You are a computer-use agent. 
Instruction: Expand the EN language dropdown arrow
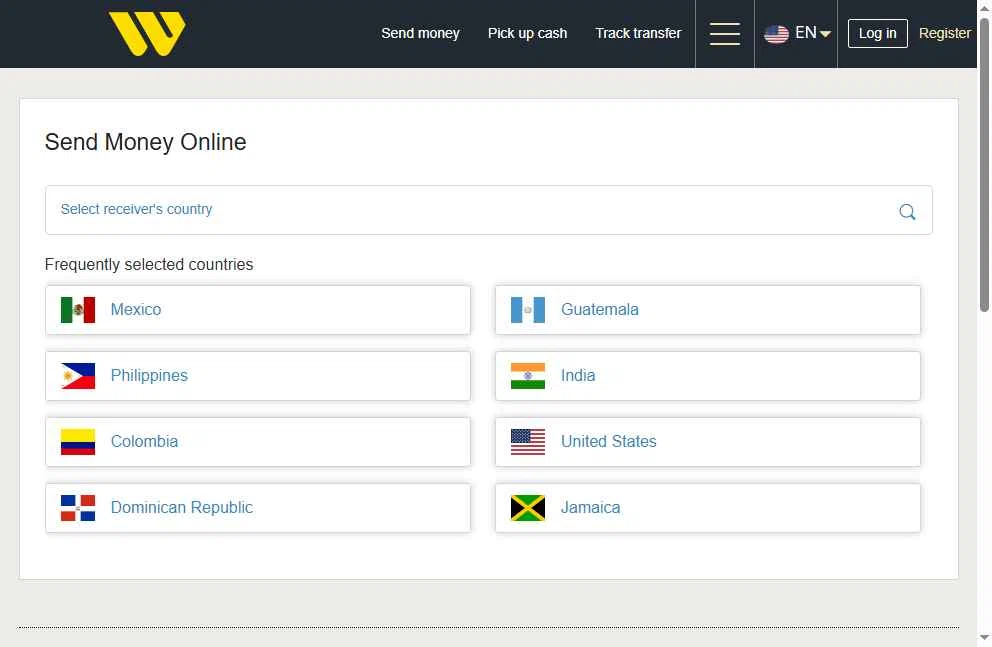point(825,34)
